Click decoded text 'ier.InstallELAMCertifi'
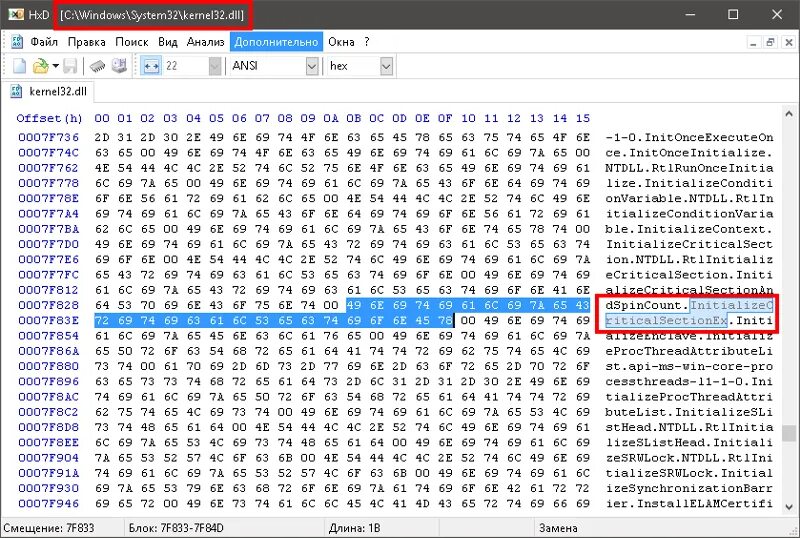This screenshot has height=538, width=800. point(689,503)
